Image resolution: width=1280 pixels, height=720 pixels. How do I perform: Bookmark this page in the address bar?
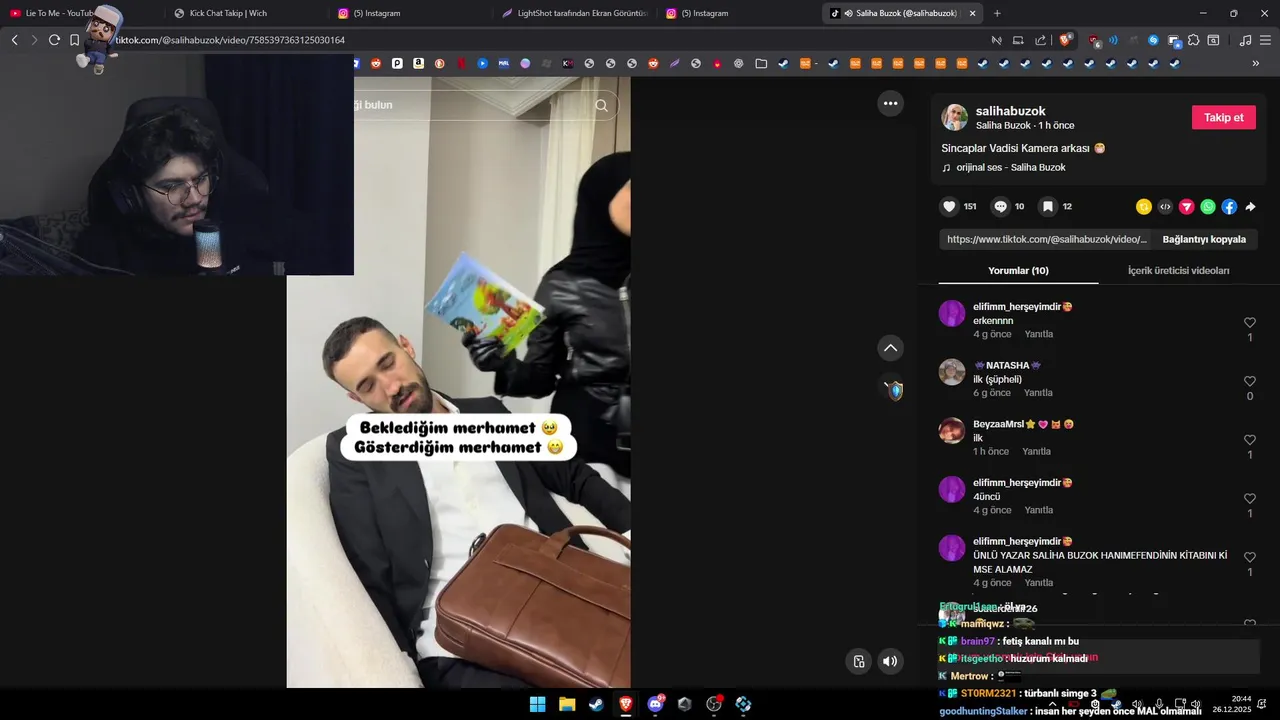point(75,40)
